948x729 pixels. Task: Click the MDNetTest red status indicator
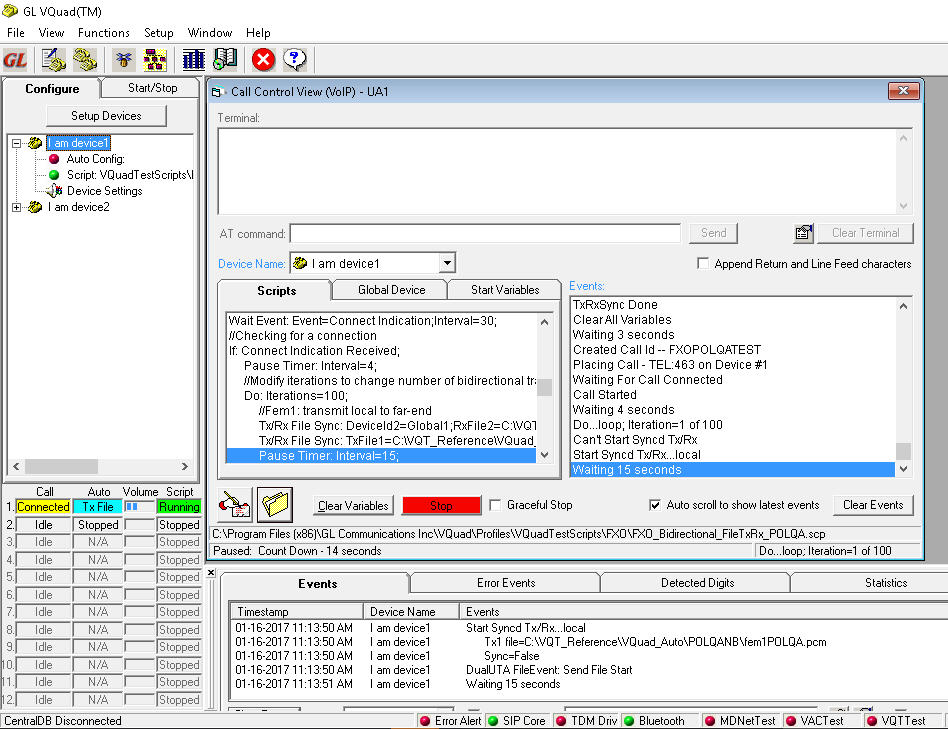click(x=710, y=721)
